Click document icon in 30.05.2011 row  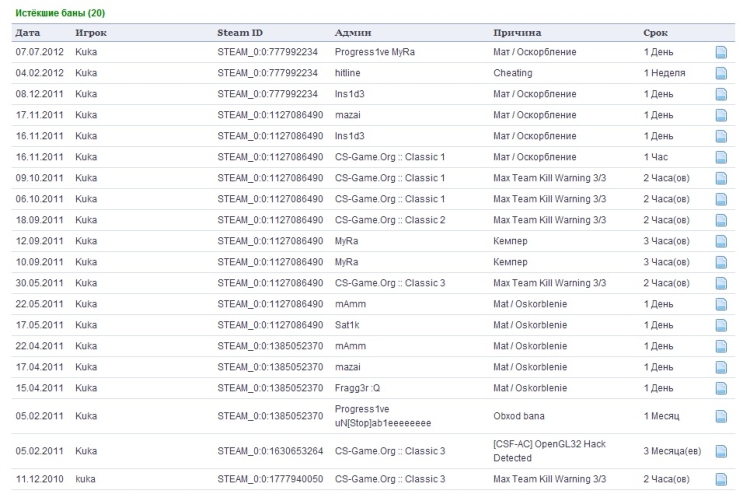pos(721,284)
